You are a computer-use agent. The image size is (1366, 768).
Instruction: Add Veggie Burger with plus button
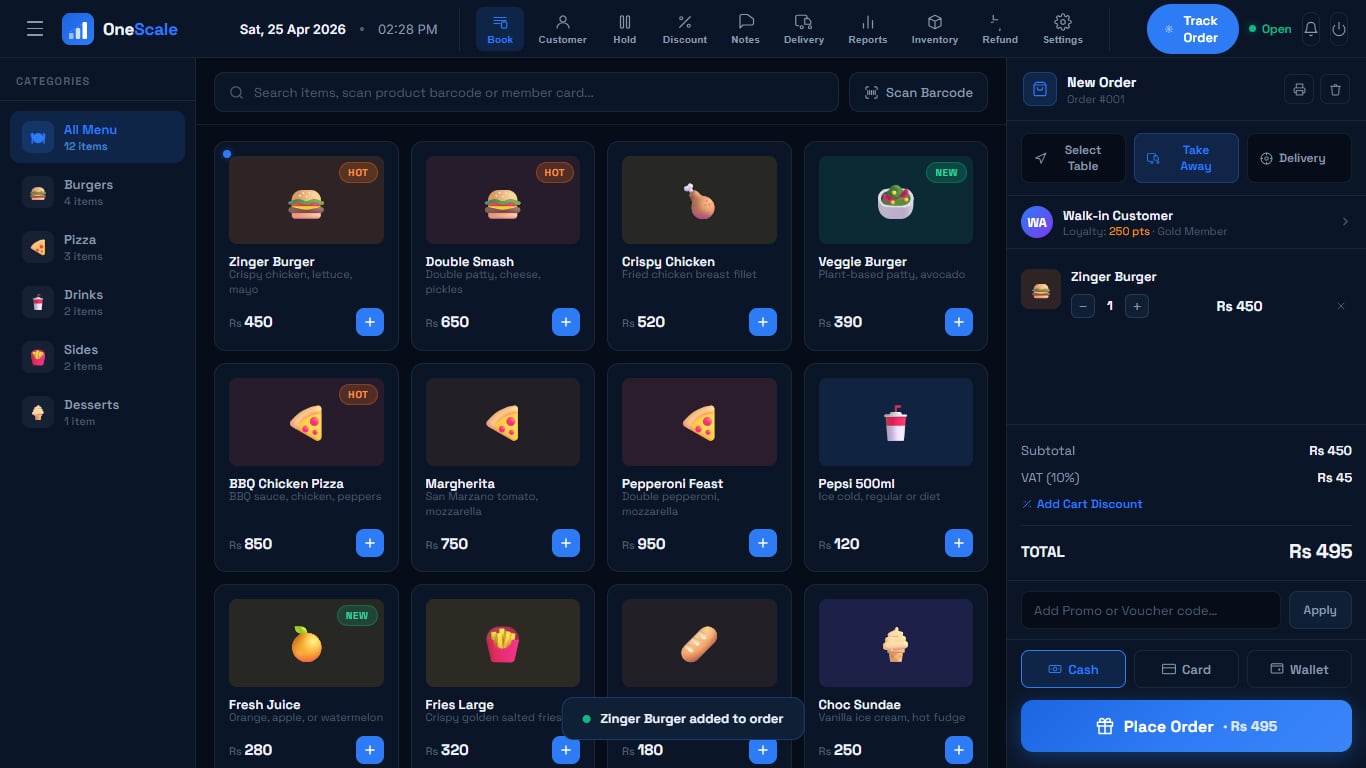tap(959, 322)
